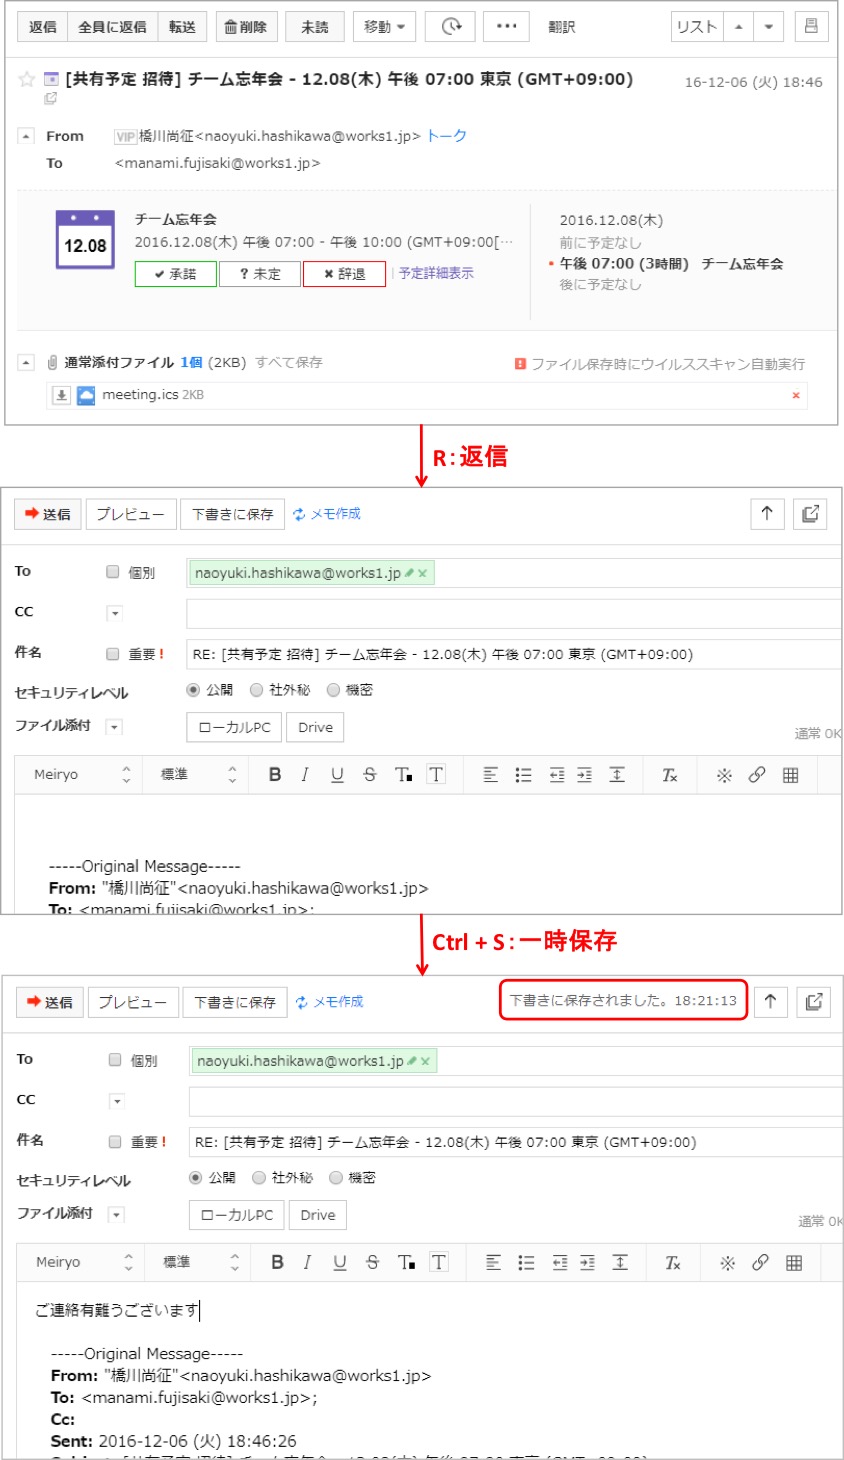Open the 移動 dropdown menu
844x1460 pixels.
tap(385, 27)
